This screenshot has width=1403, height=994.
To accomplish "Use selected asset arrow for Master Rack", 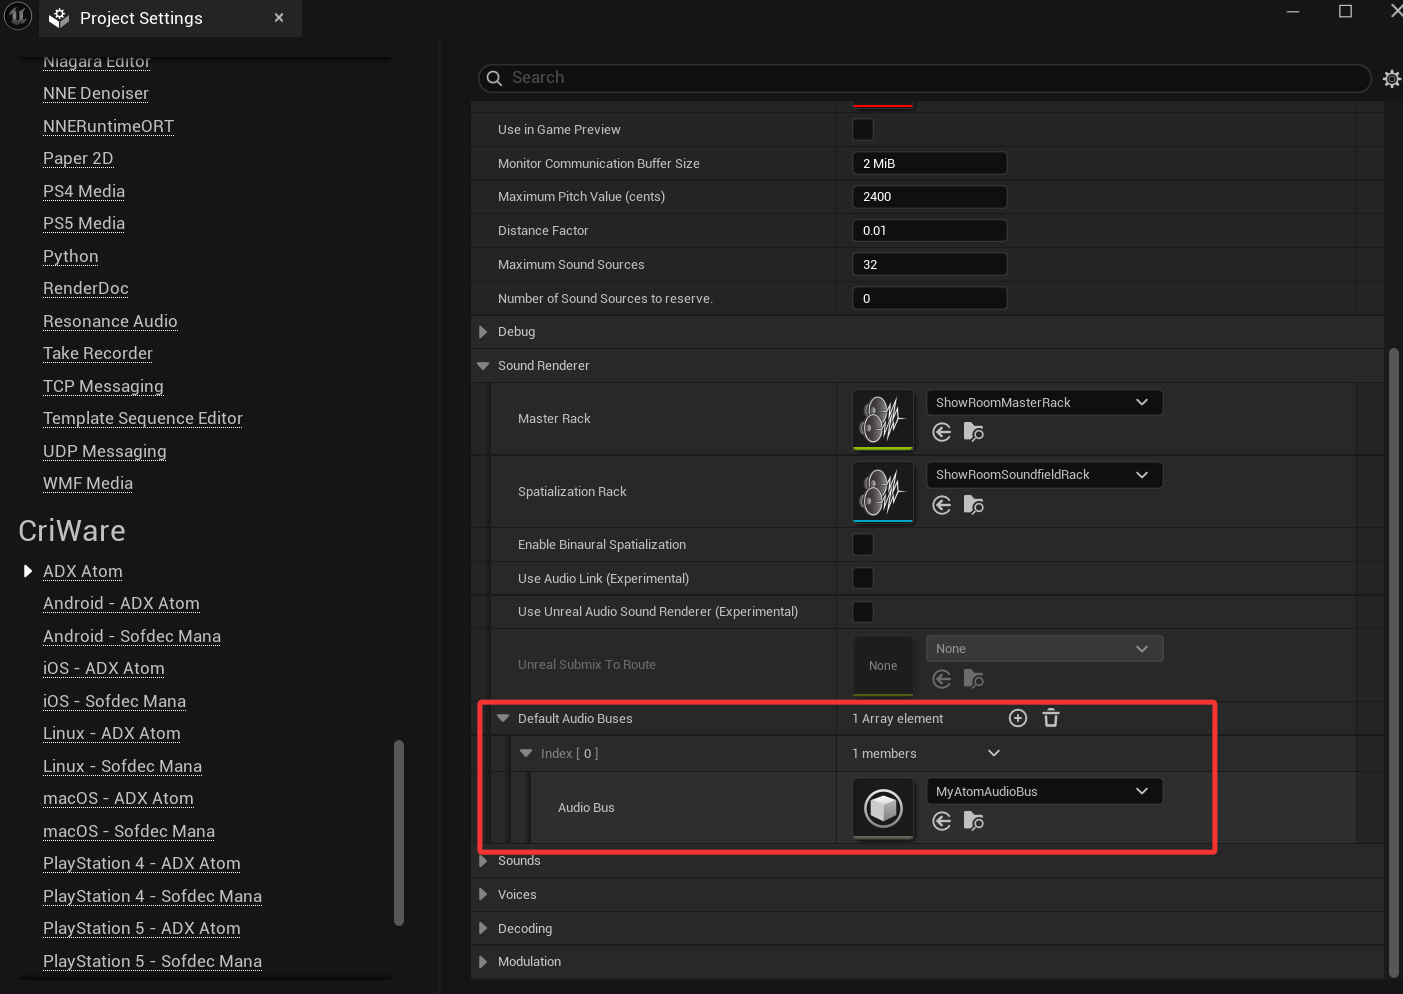I will click(941, 432).
